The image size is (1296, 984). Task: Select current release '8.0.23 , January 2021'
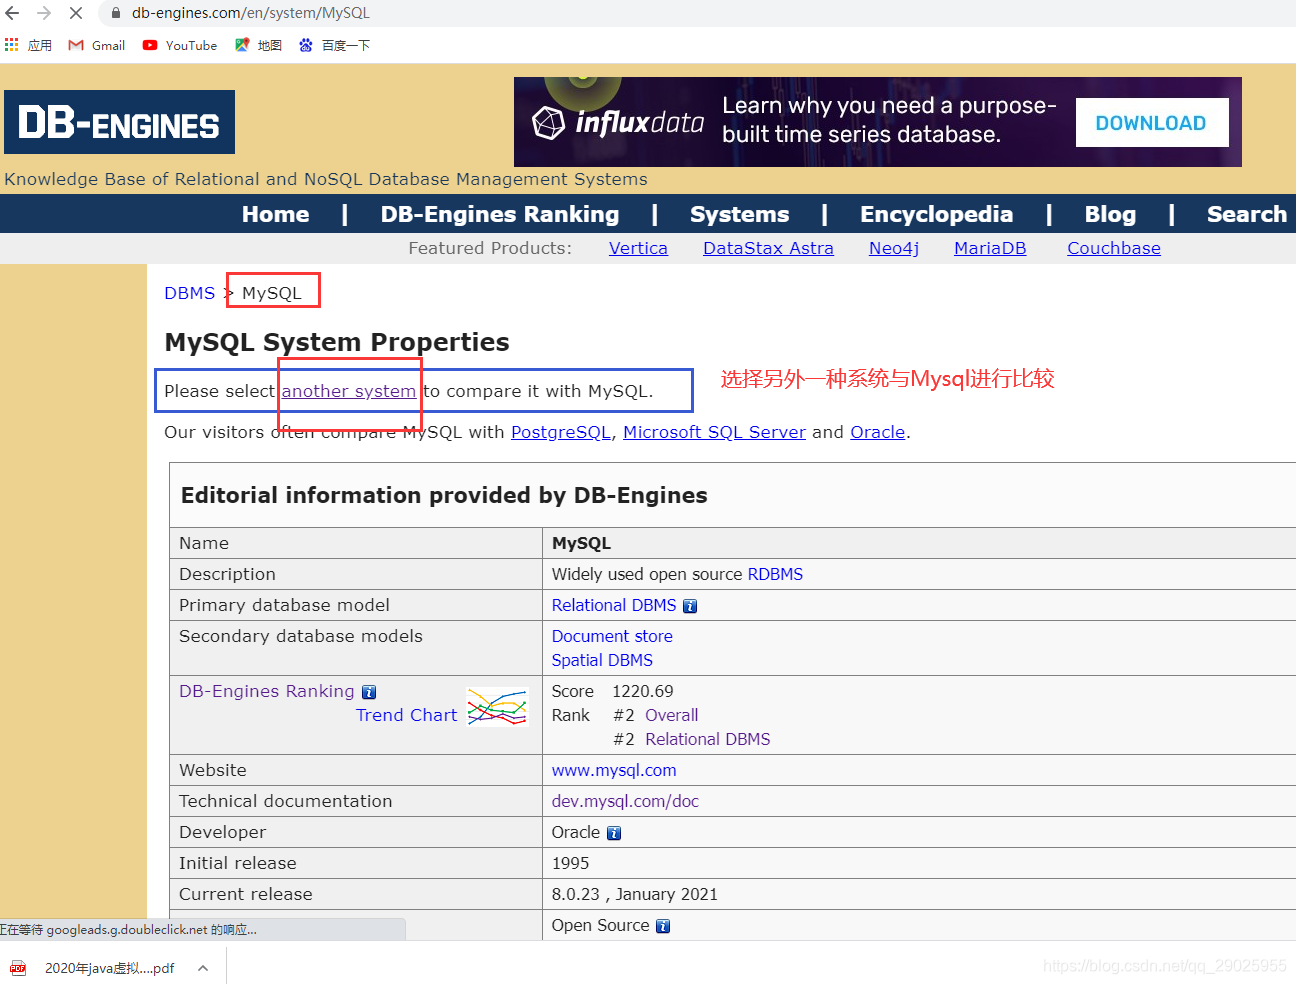[x=635, y=894]
